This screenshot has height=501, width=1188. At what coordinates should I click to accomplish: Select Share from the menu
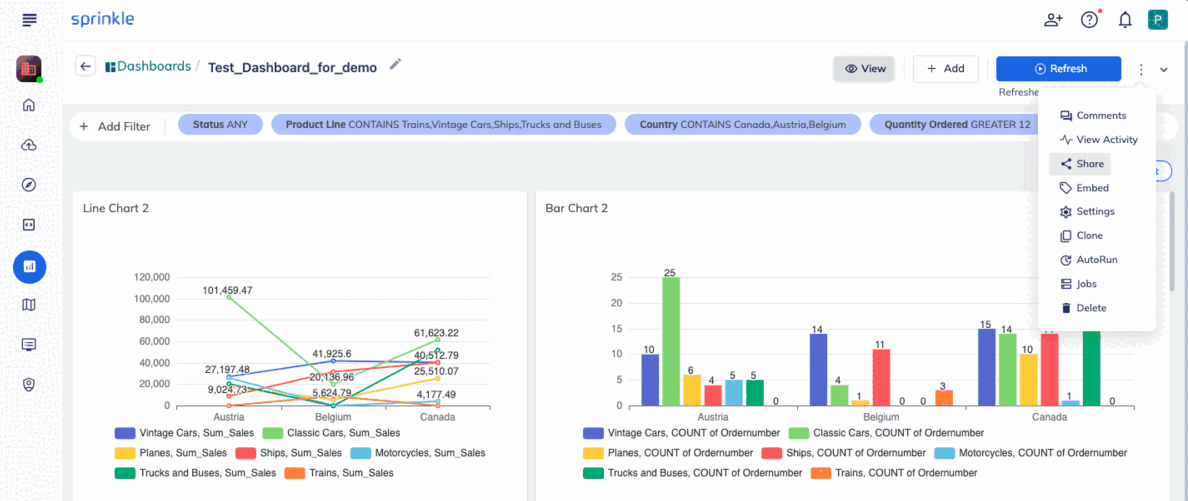(x=1080, y=164)
